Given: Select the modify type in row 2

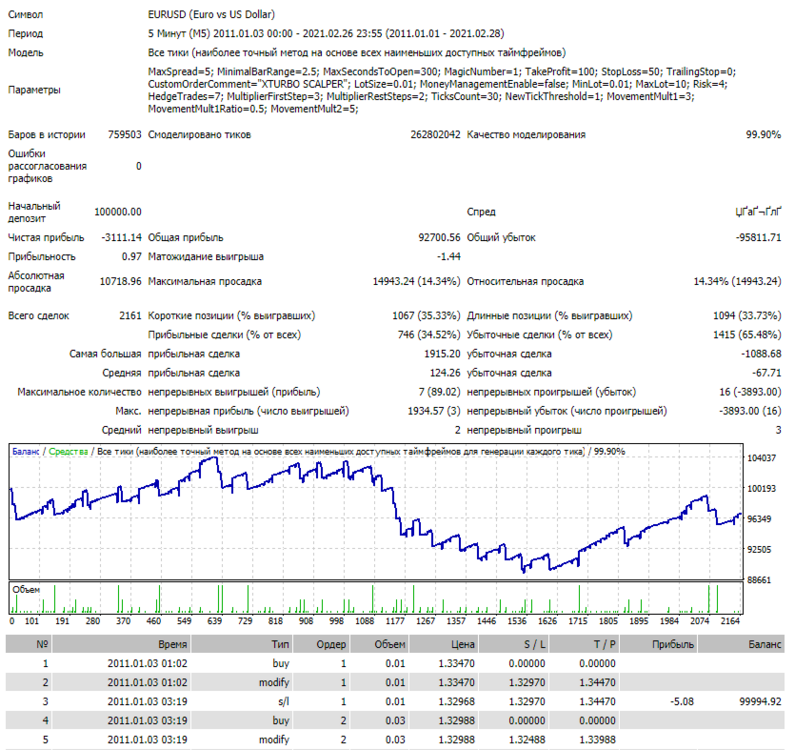Looking at the screenshot, I should coord(274,683).
